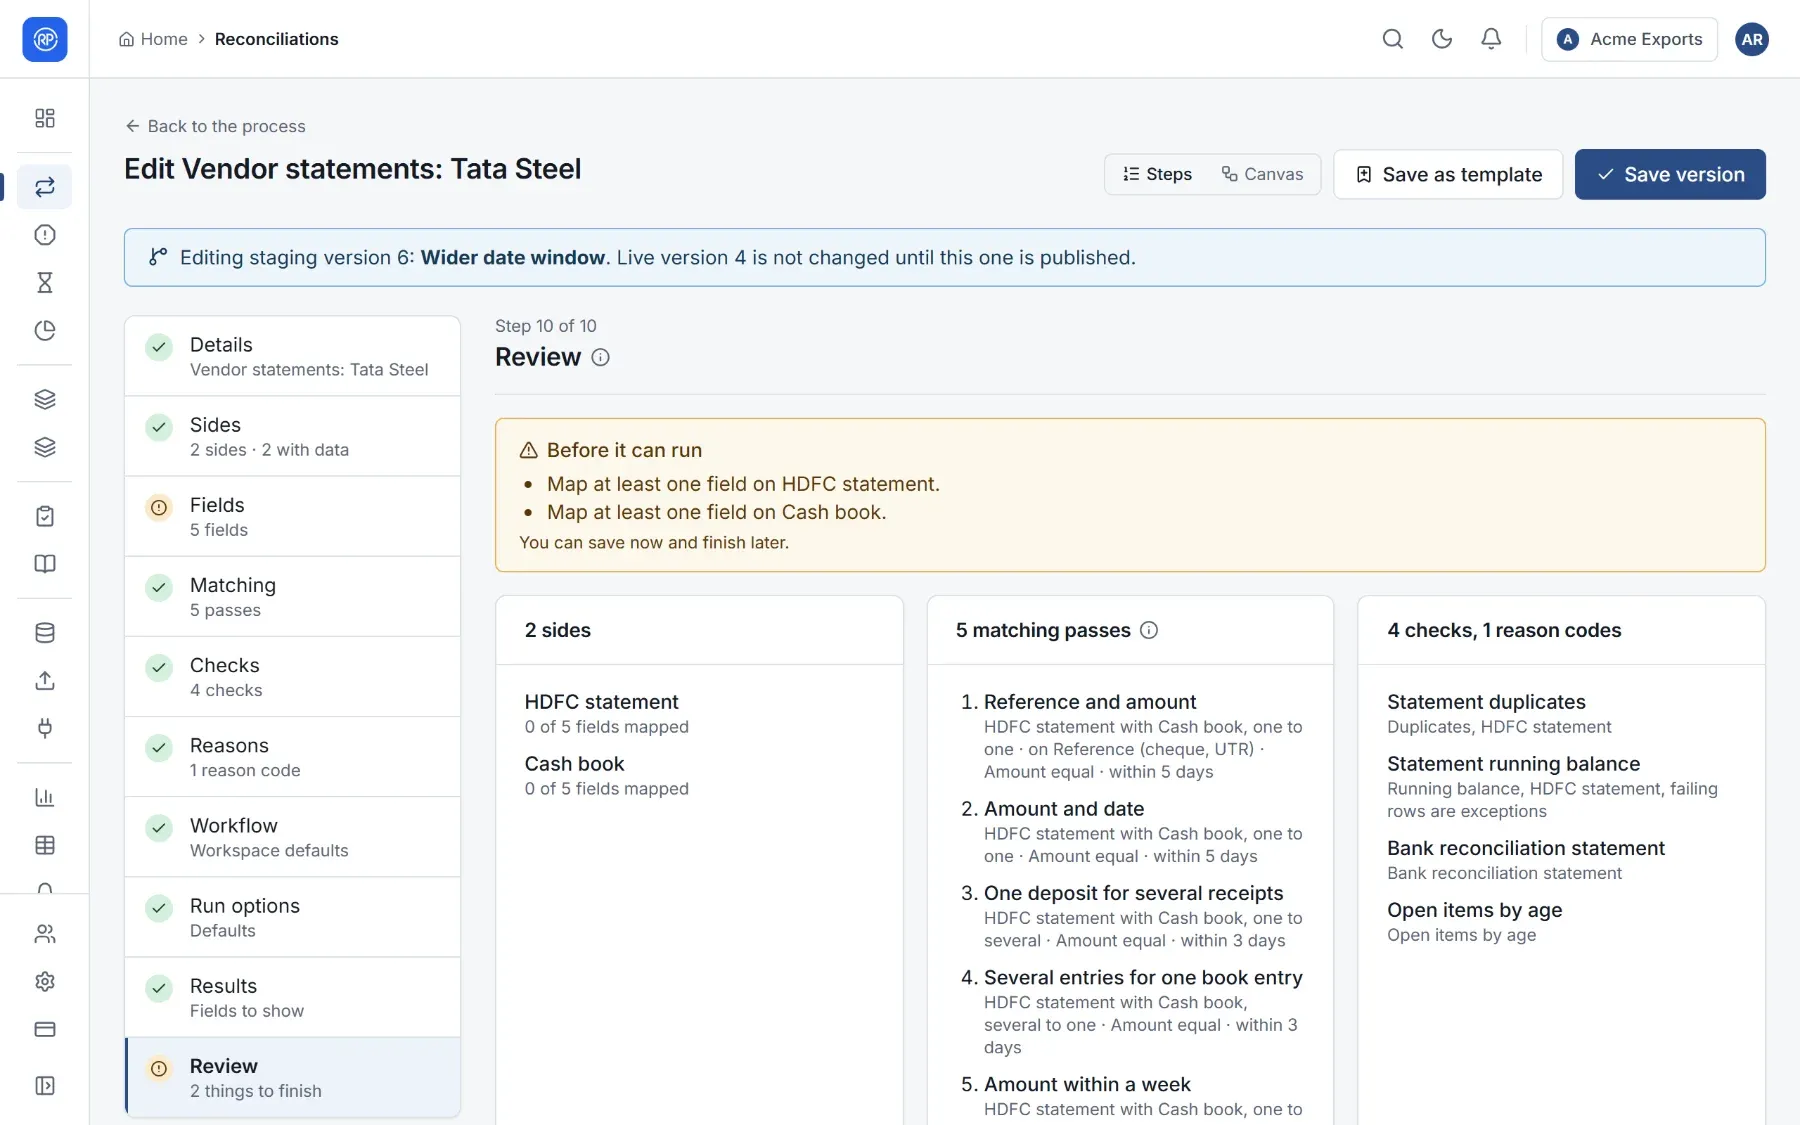
Task: Open the search icon in the top bar
Action: (1392, 39)
